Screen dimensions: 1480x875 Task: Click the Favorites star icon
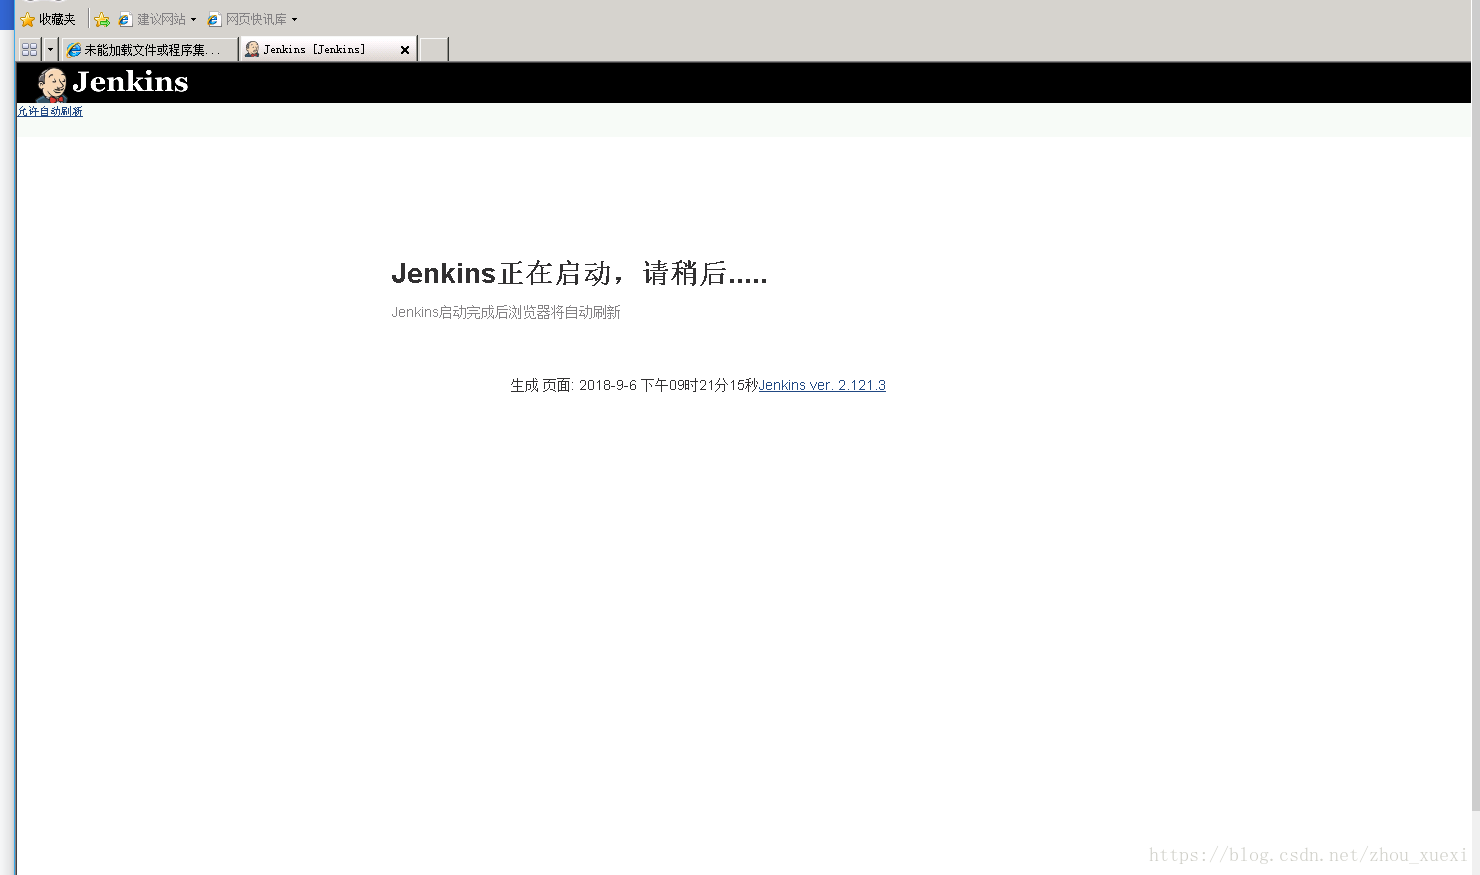27,19
